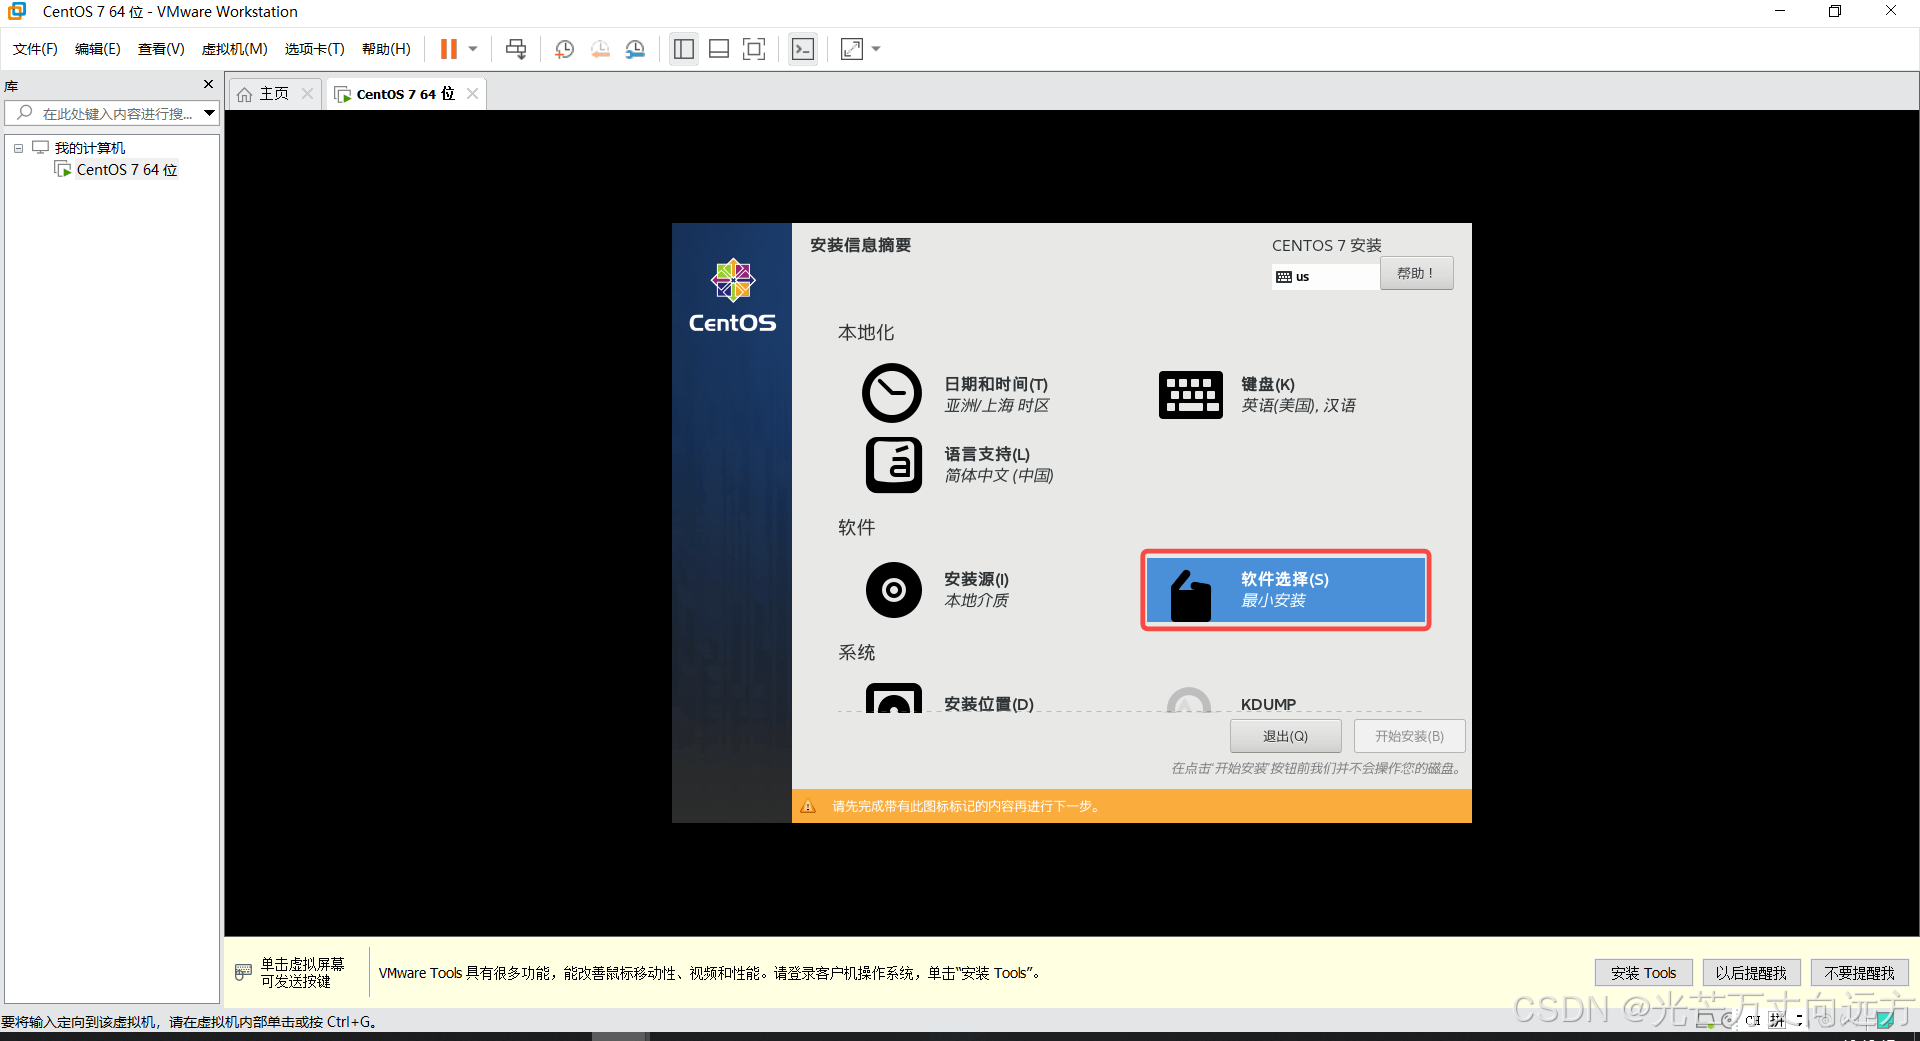Click the 简体中文 (中国) text

click(999, 476)
